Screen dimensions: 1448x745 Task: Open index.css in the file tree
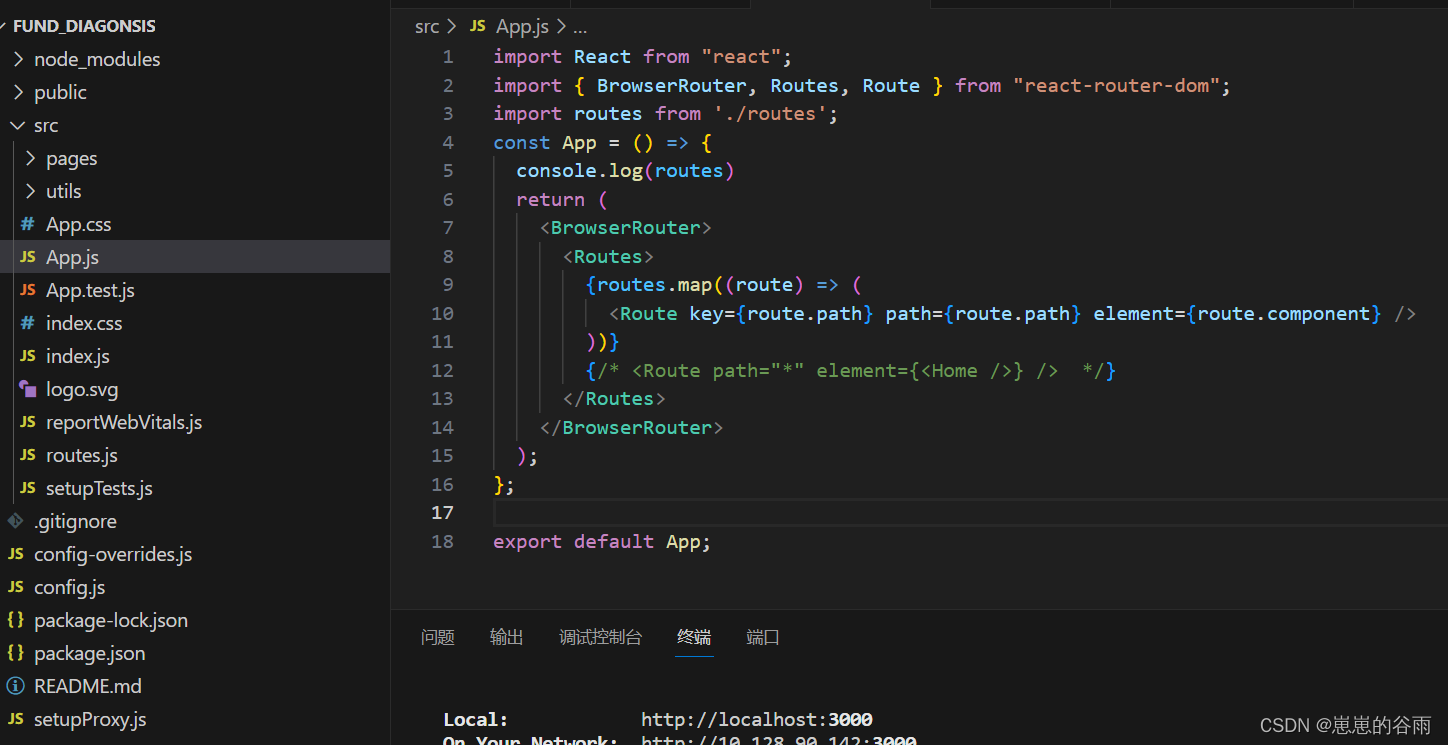(x=195, y=323)
